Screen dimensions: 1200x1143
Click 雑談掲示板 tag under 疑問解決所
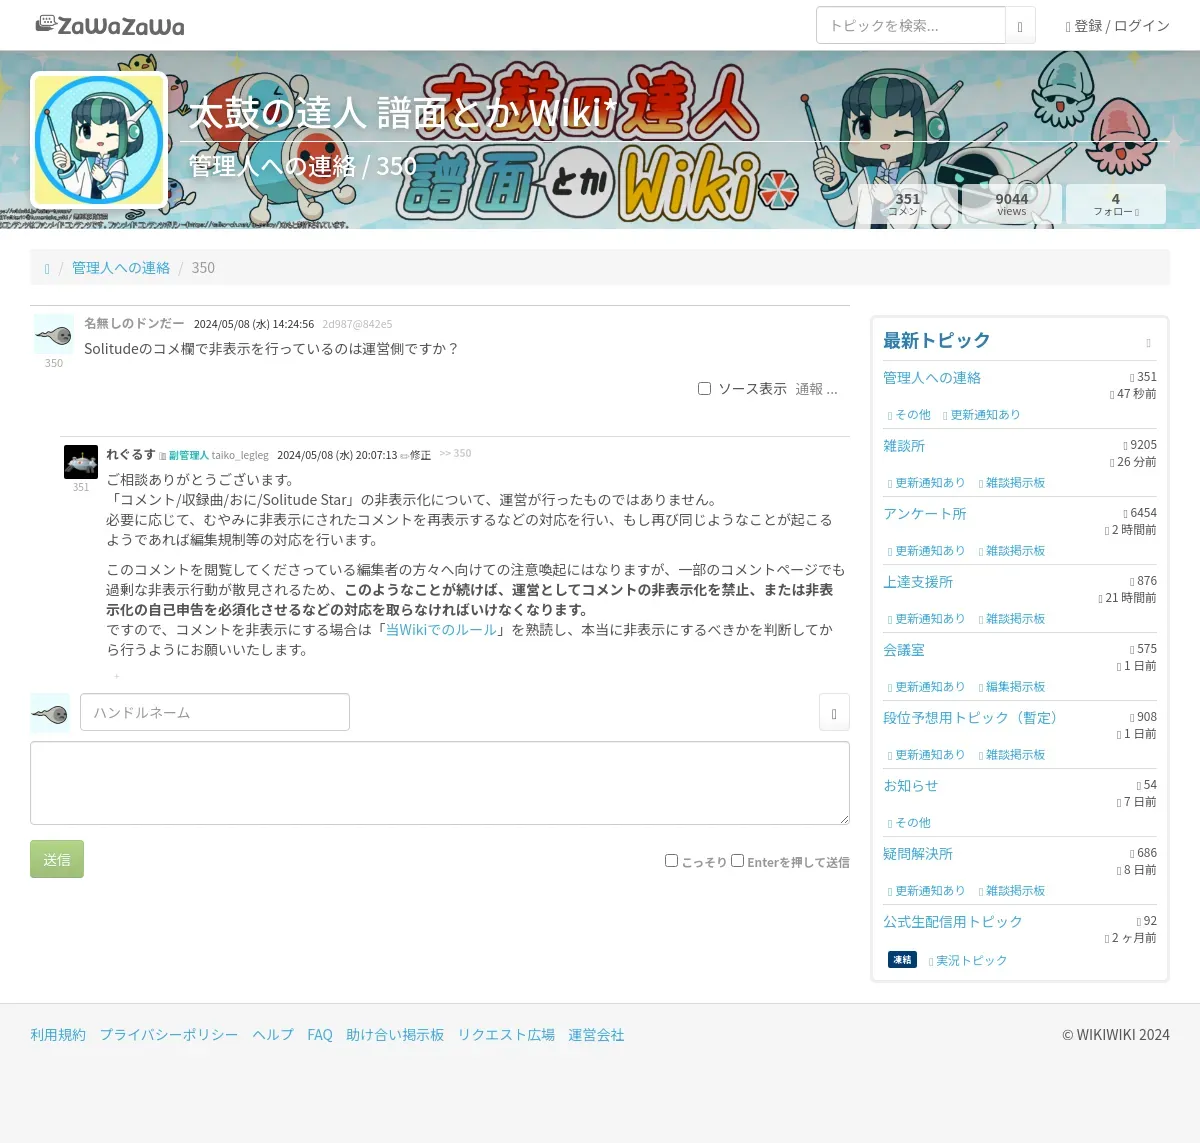coord(1012,891)
